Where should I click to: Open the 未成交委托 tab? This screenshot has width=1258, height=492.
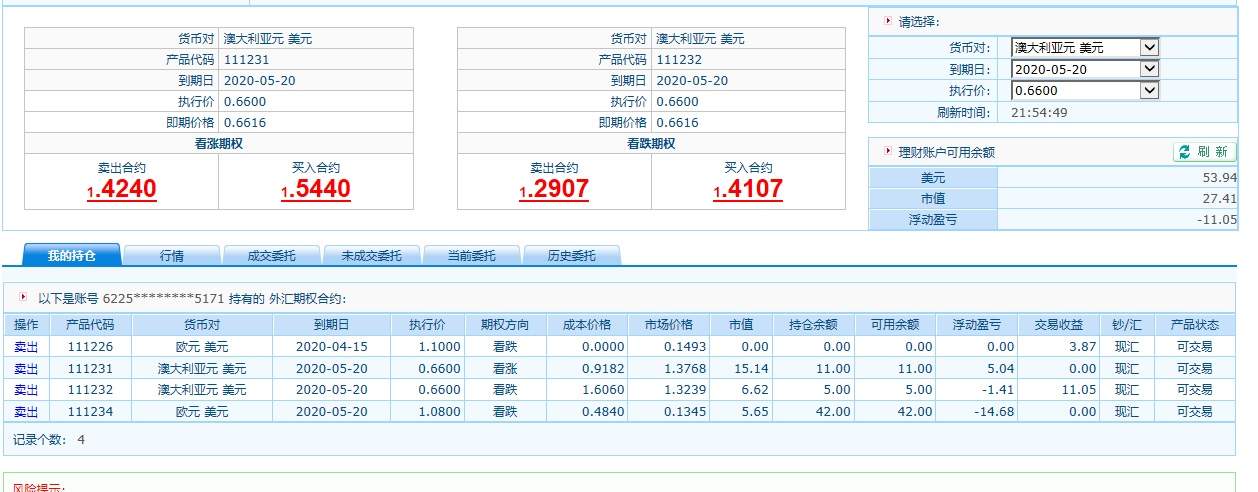tap(371, 255)
